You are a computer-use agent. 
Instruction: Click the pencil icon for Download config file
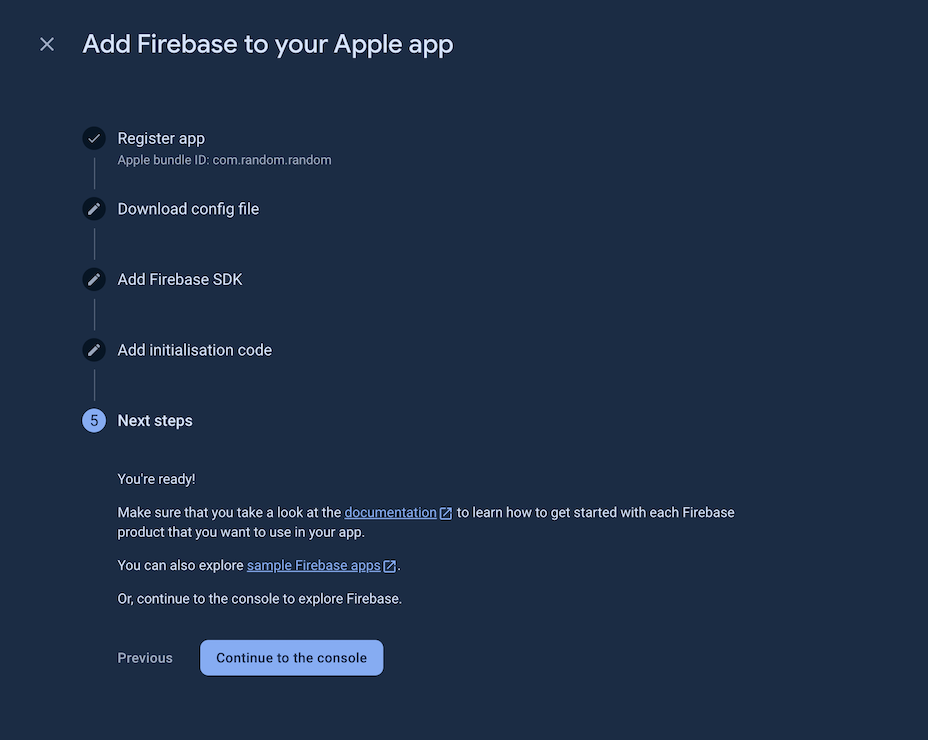(94, 209)
